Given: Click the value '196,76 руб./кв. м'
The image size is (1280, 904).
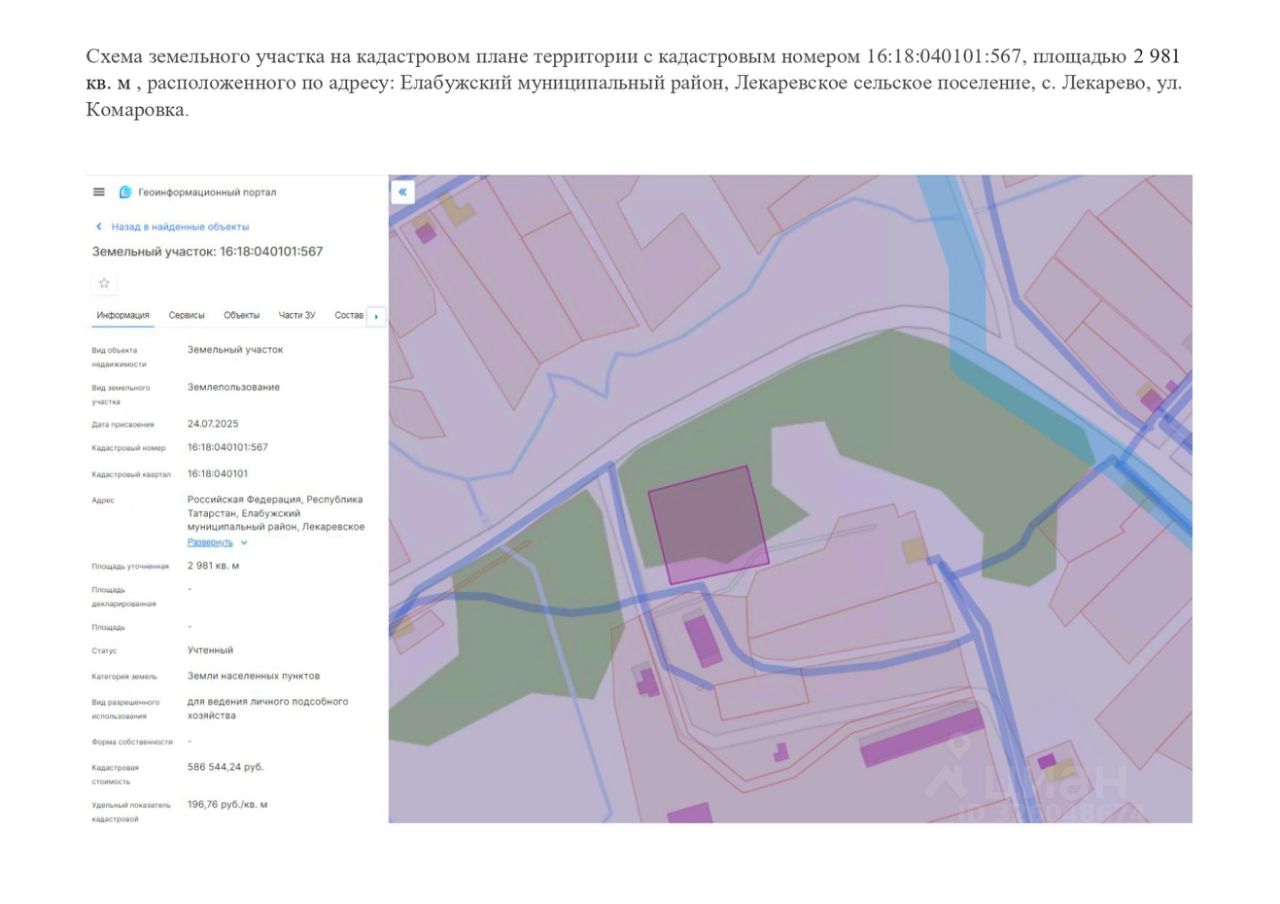Looking at the screenshot, I should (x=228, y=804).
